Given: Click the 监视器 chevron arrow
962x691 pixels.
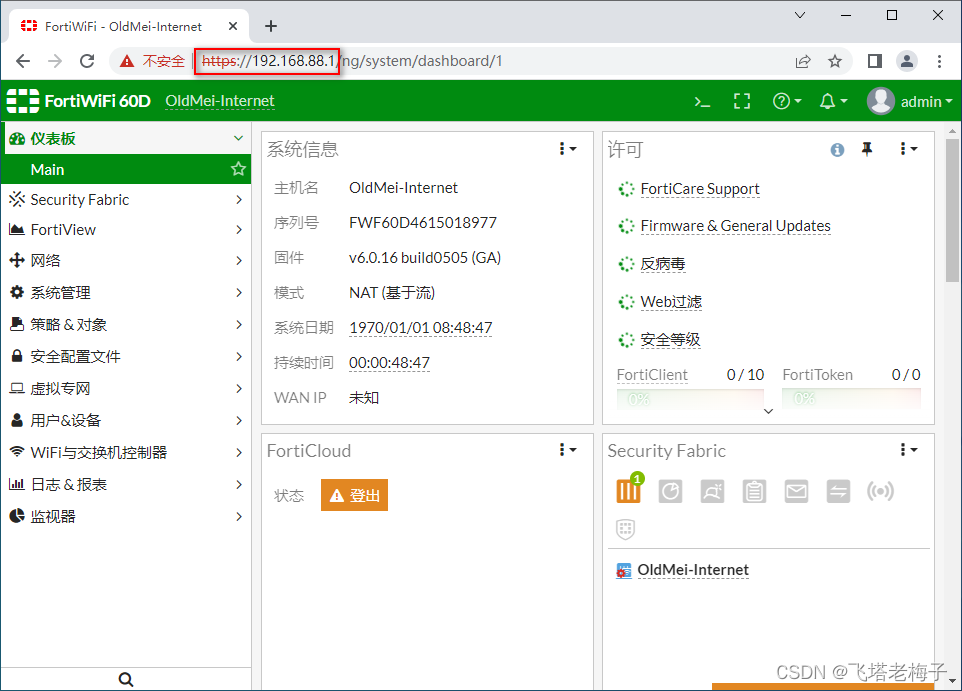Looking at the screenshot, I should pyautogui.click(x=239, y=516).
